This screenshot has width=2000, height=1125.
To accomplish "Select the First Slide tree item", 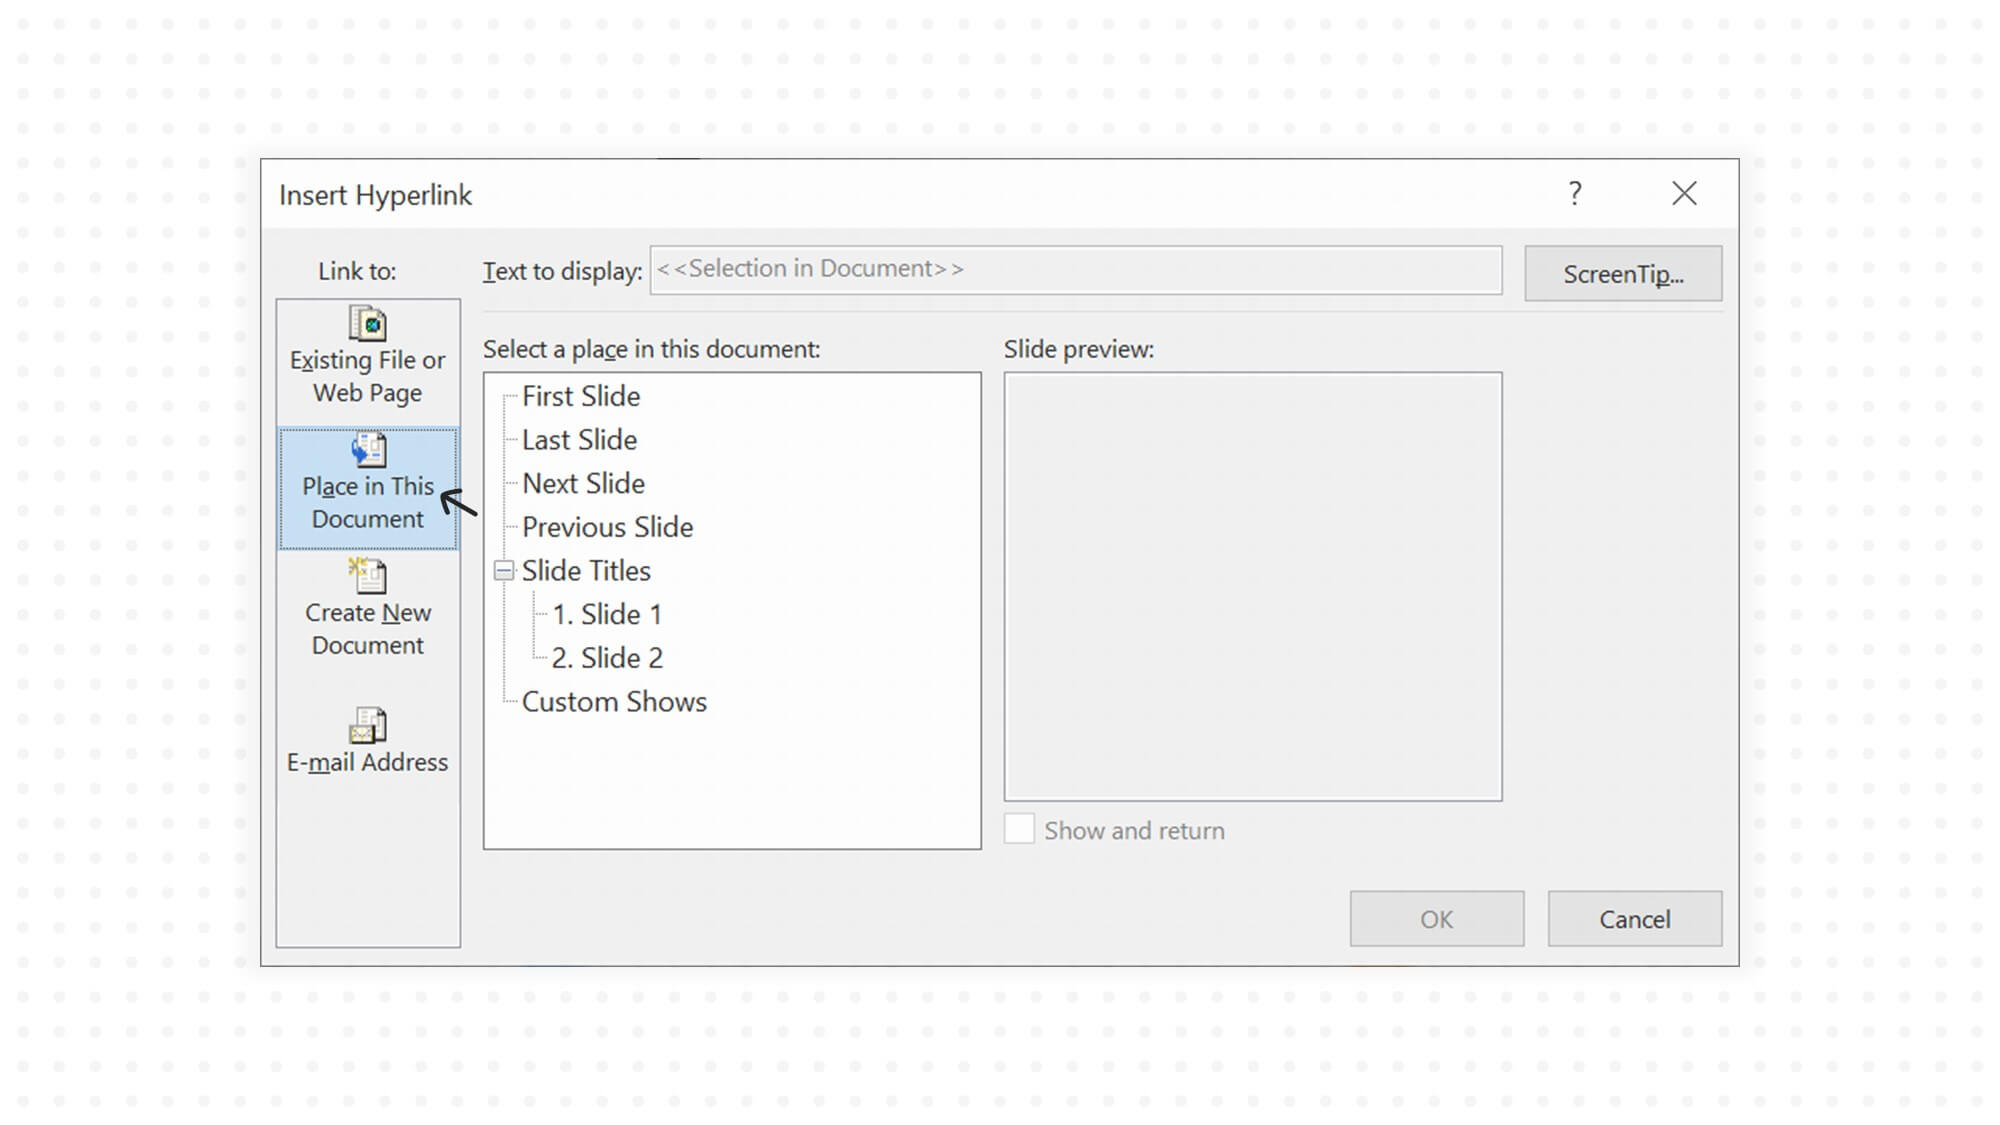I will (580, 396).
